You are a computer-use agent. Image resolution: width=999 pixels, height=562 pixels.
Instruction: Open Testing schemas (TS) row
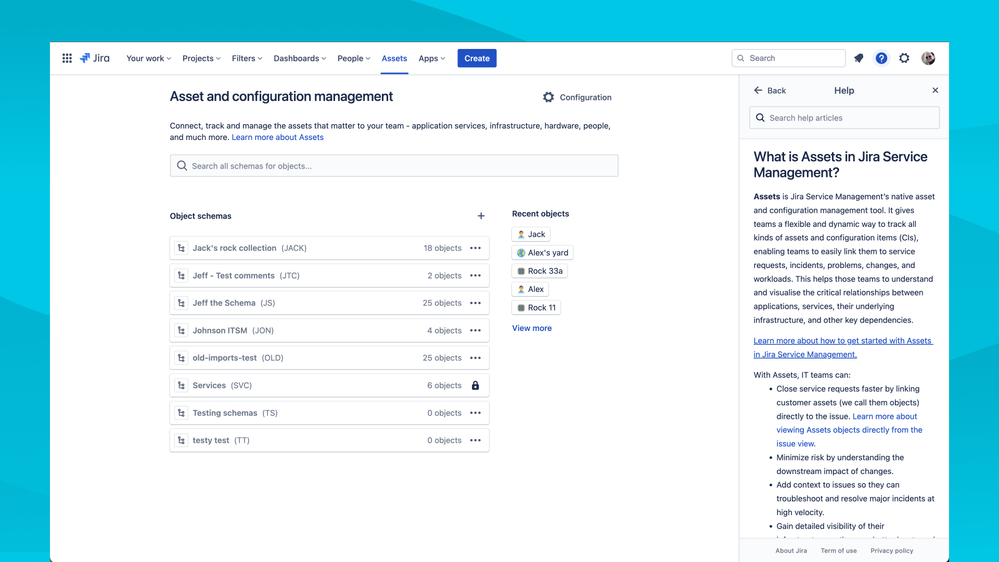(x=329, y=412)
